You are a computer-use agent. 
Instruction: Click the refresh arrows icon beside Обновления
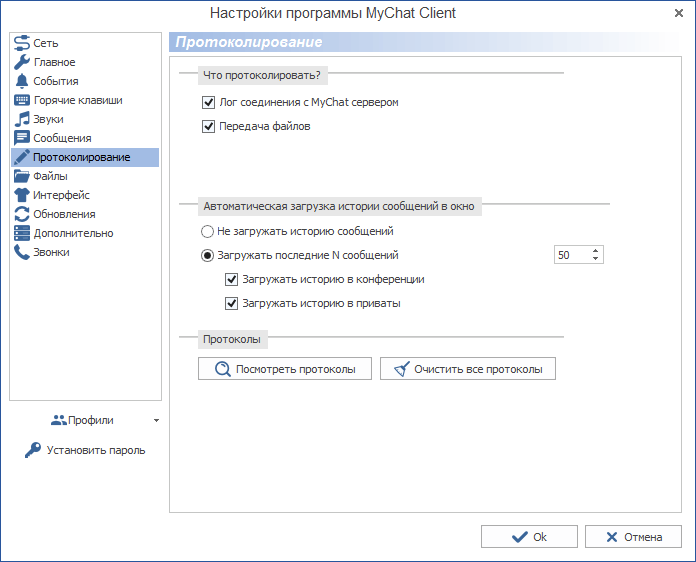point(22,214)
